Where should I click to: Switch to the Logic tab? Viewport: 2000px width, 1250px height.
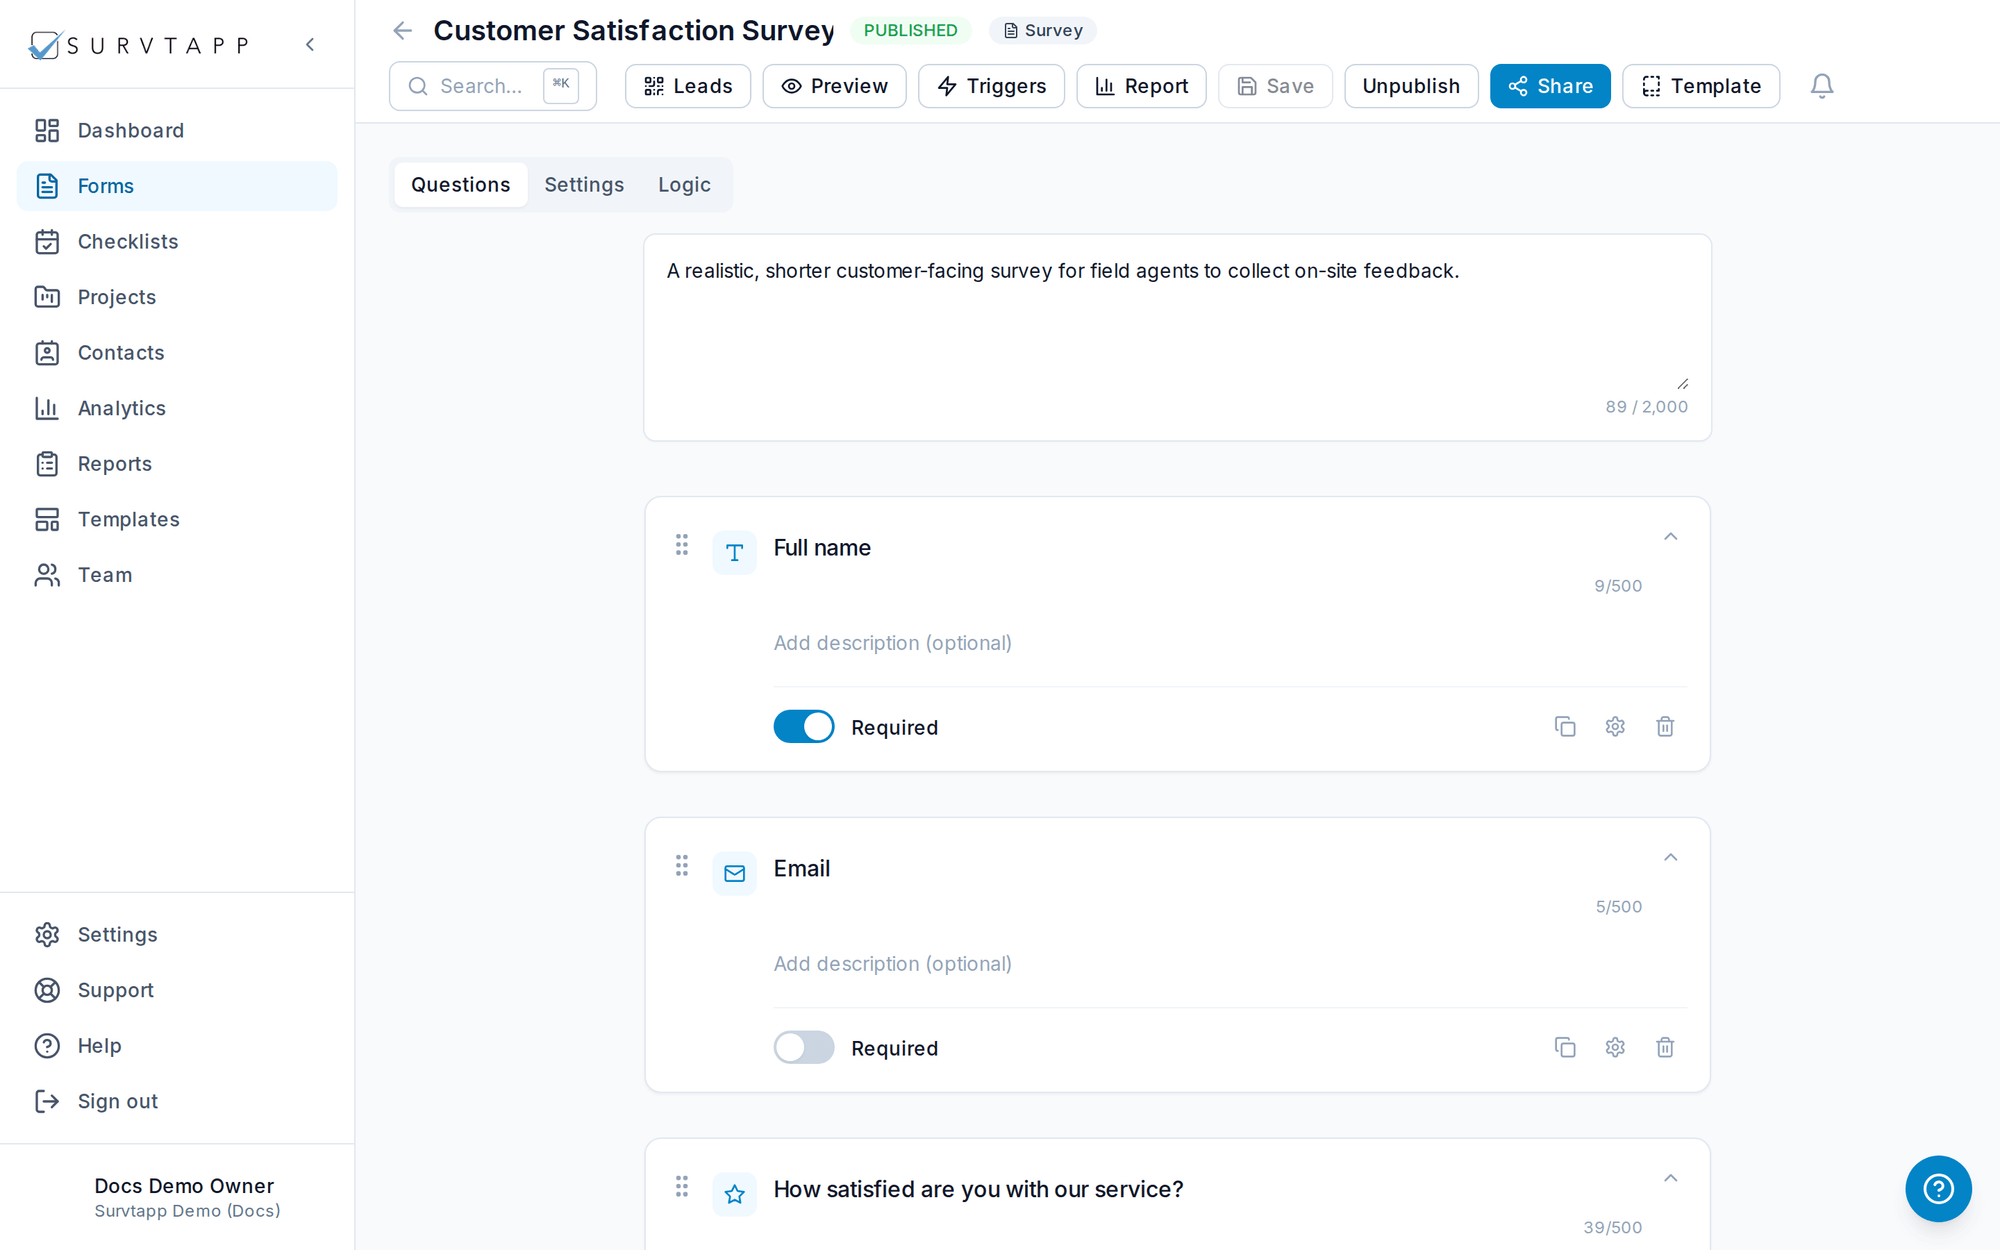(684, 185)
